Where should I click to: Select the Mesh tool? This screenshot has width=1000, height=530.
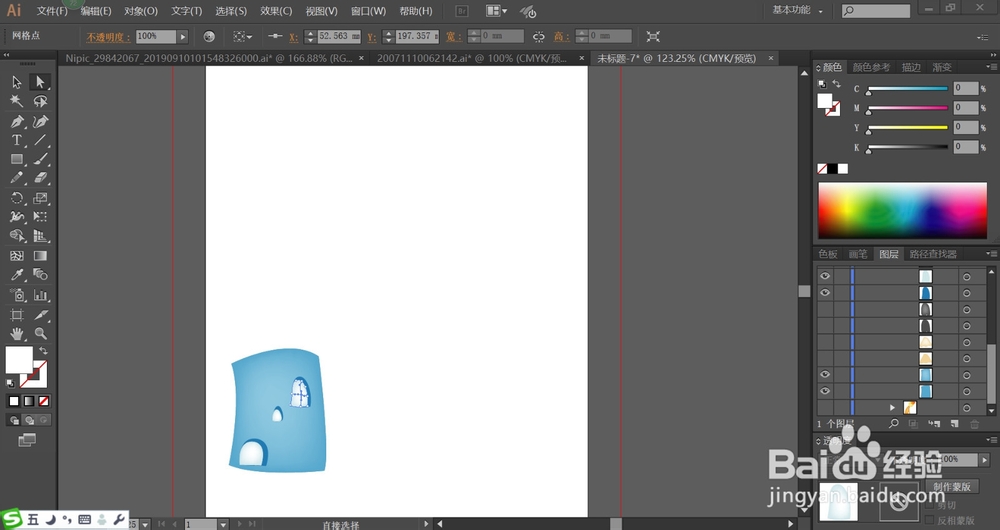click(x=17, y=256)
